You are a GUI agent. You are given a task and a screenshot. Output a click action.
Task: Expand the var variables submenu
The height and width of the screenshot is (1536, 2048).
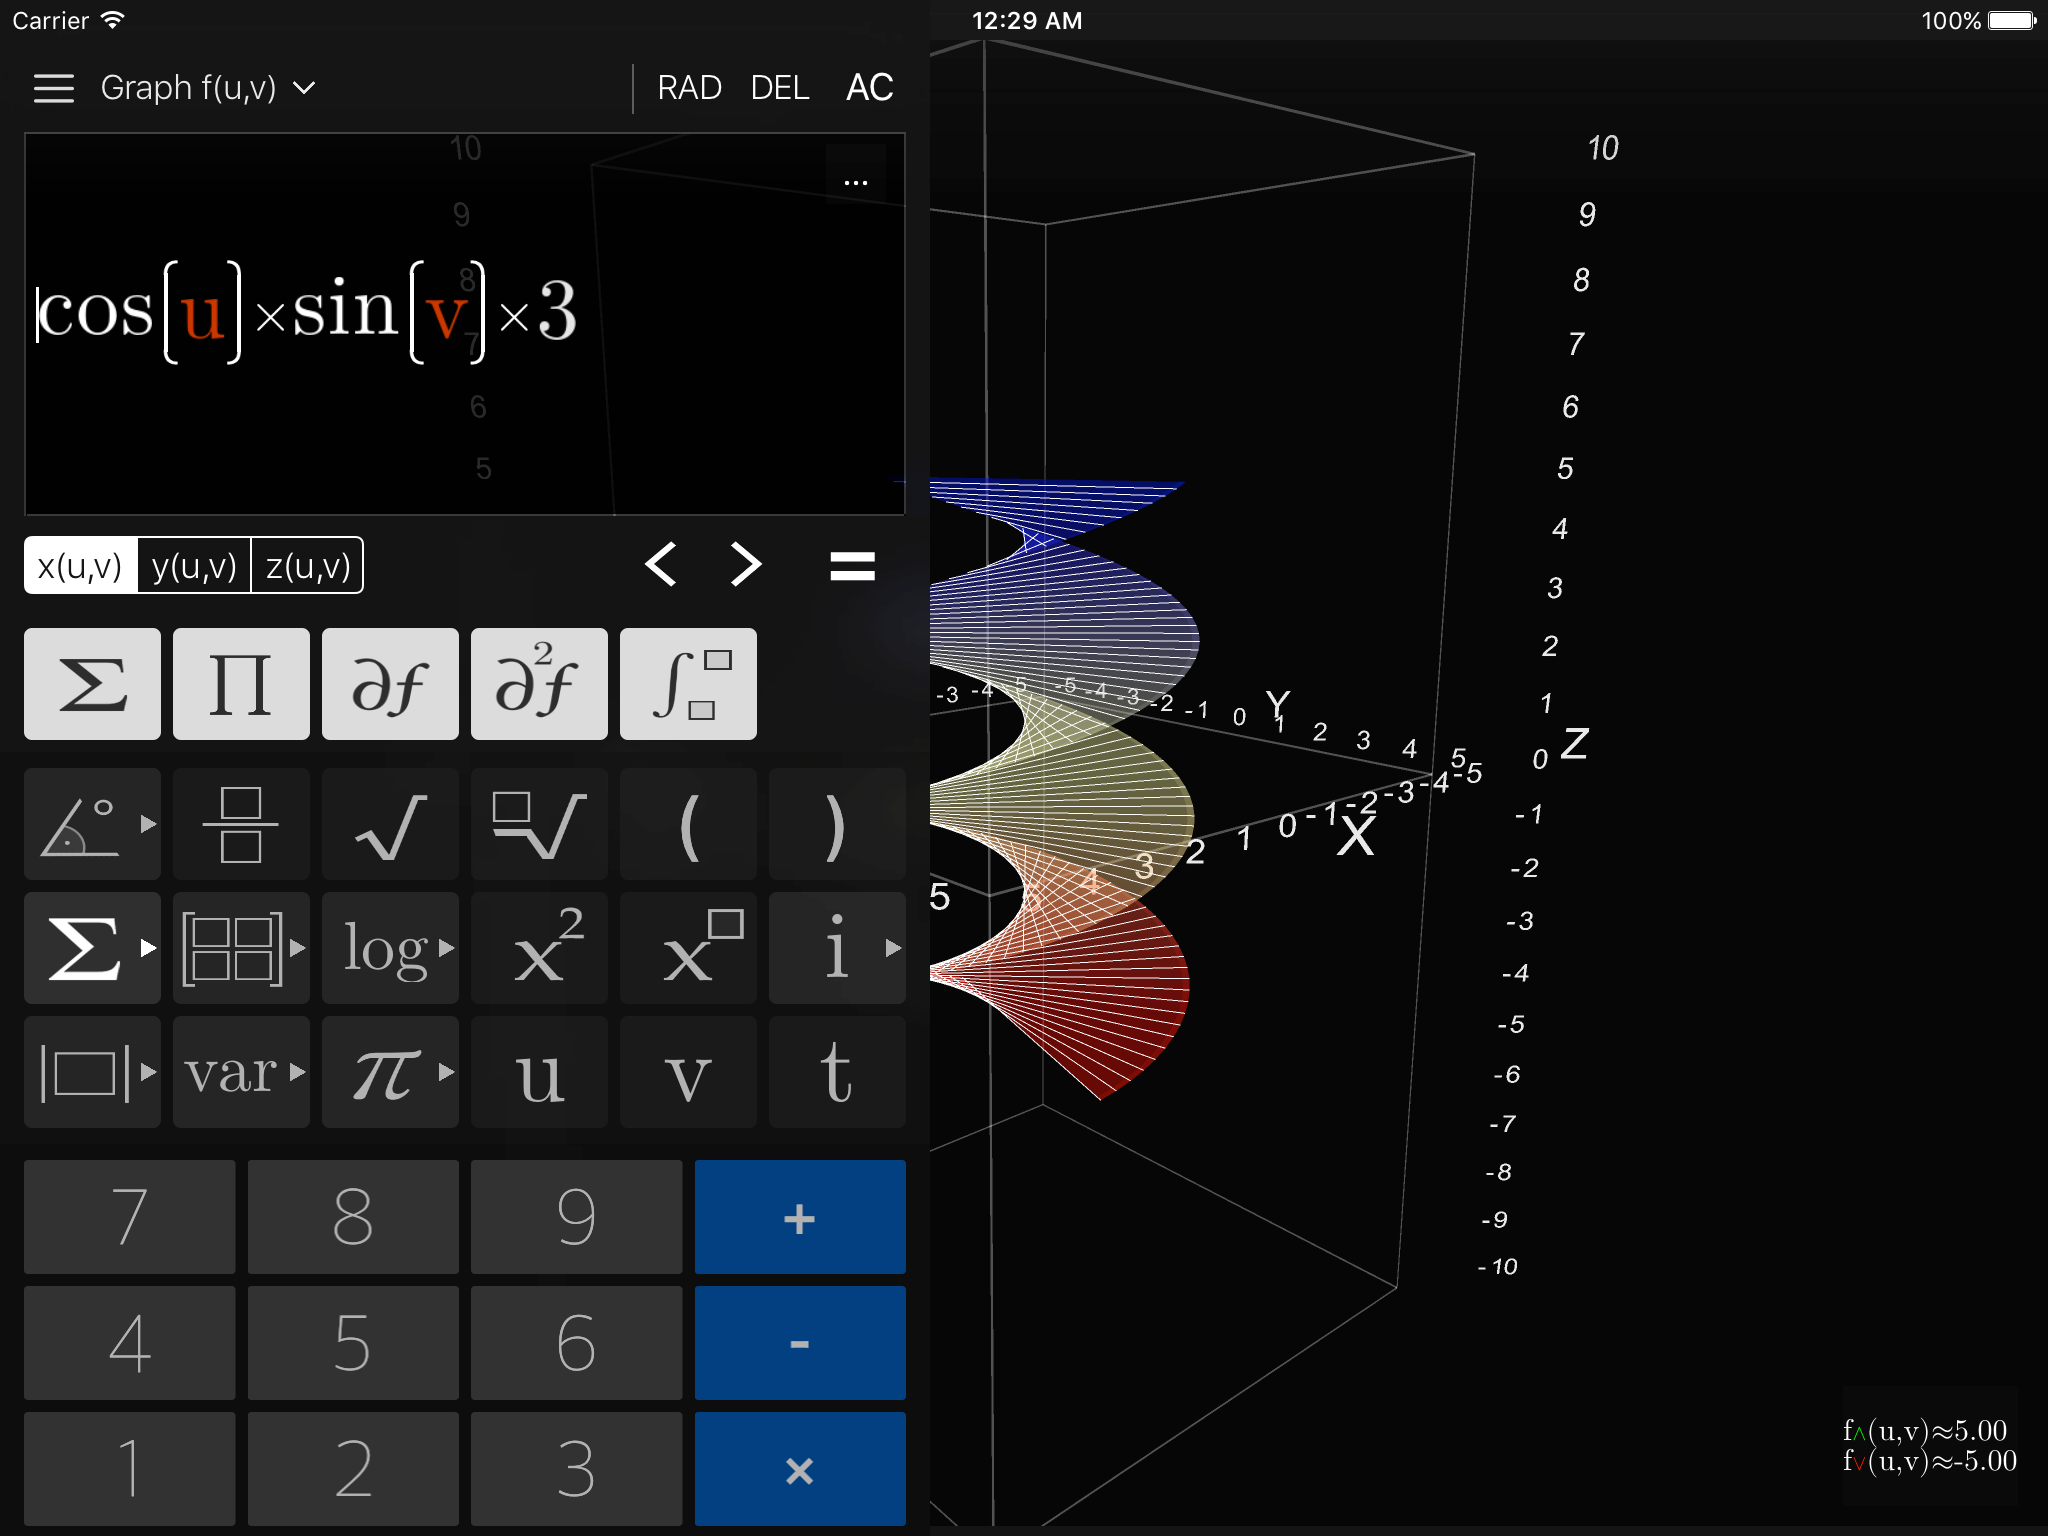tap(241, 1072)
